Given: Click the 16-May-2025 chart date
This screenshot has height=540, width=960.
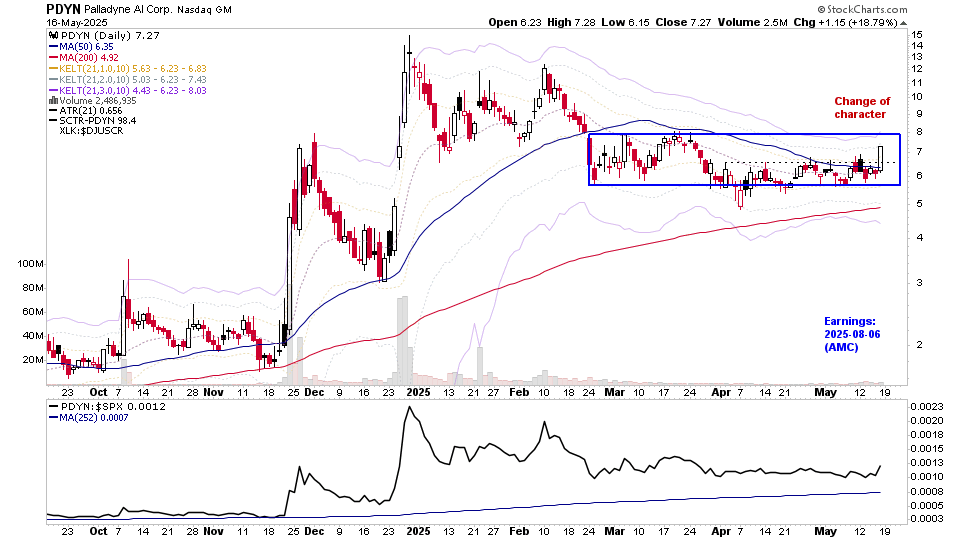Looking at the screenshot, I should (77, 23).
